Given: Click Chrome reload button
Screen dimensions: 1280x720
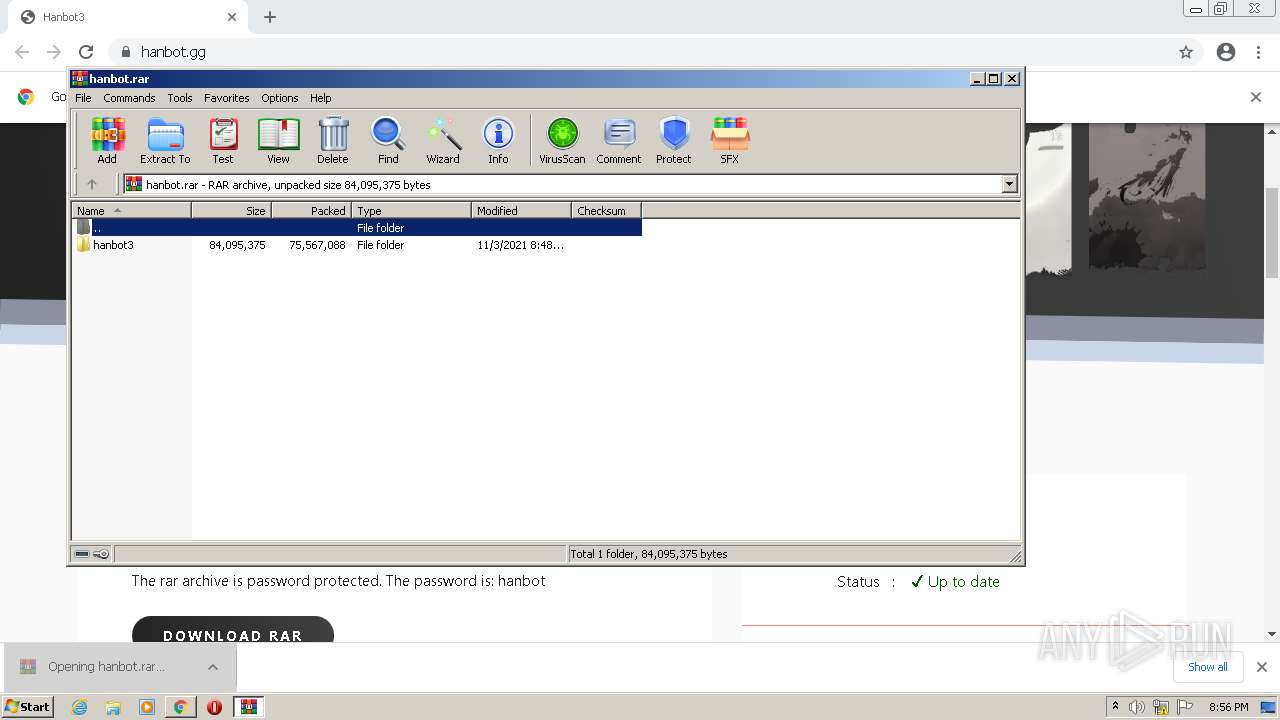Looking at the screenshot, I should coord(86,52).
